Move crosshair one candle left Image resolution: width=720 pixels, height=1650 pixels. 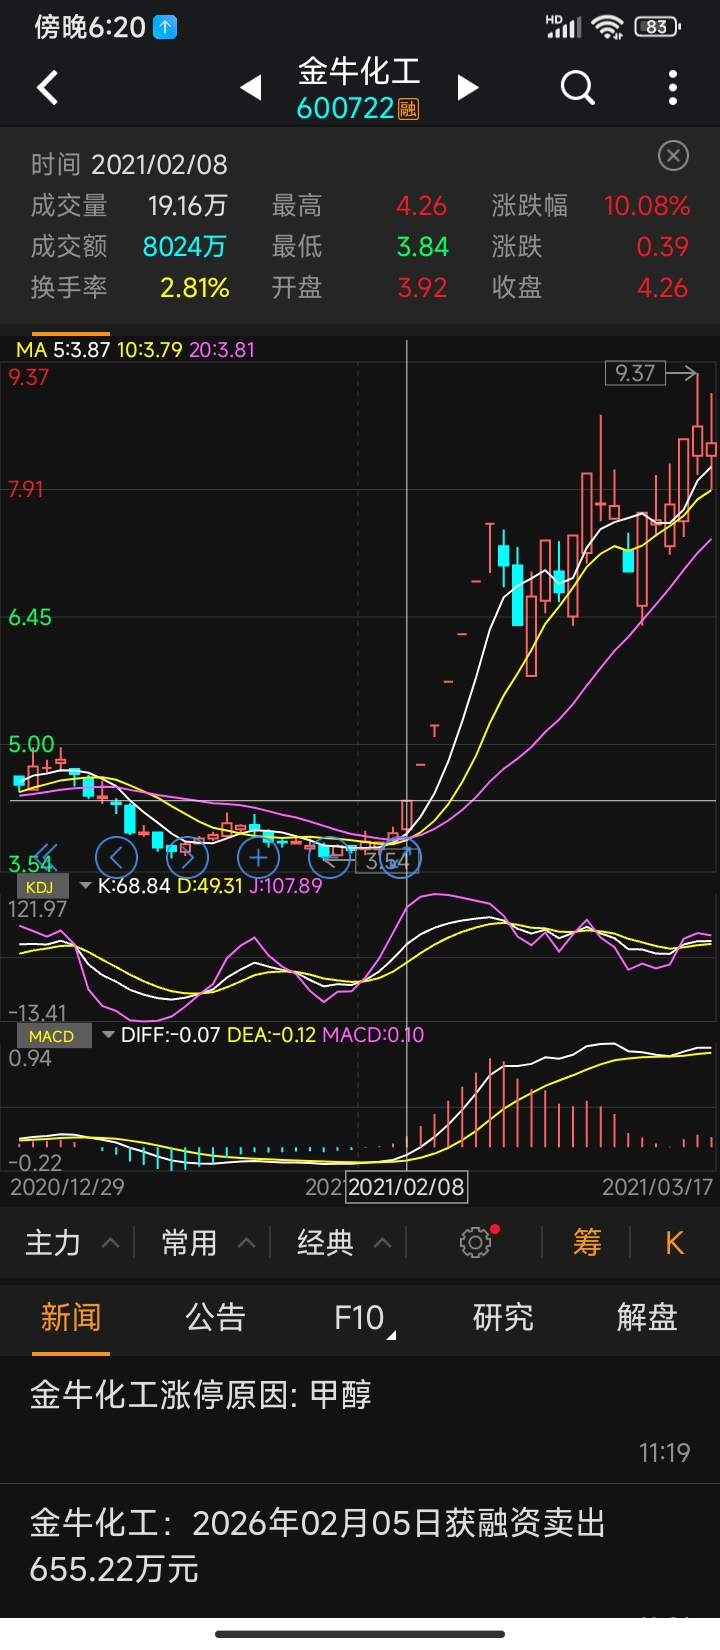[x=116, y=857]
